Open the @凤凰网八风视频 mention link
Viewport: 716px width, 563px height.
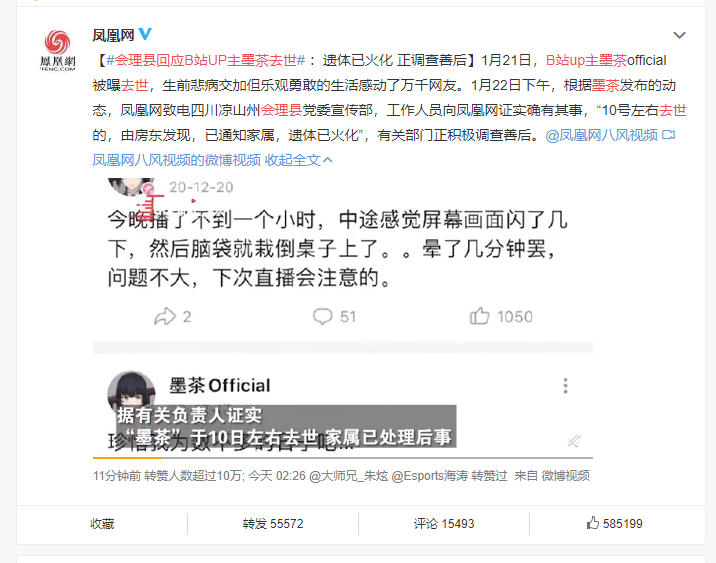tap(601, 135)
